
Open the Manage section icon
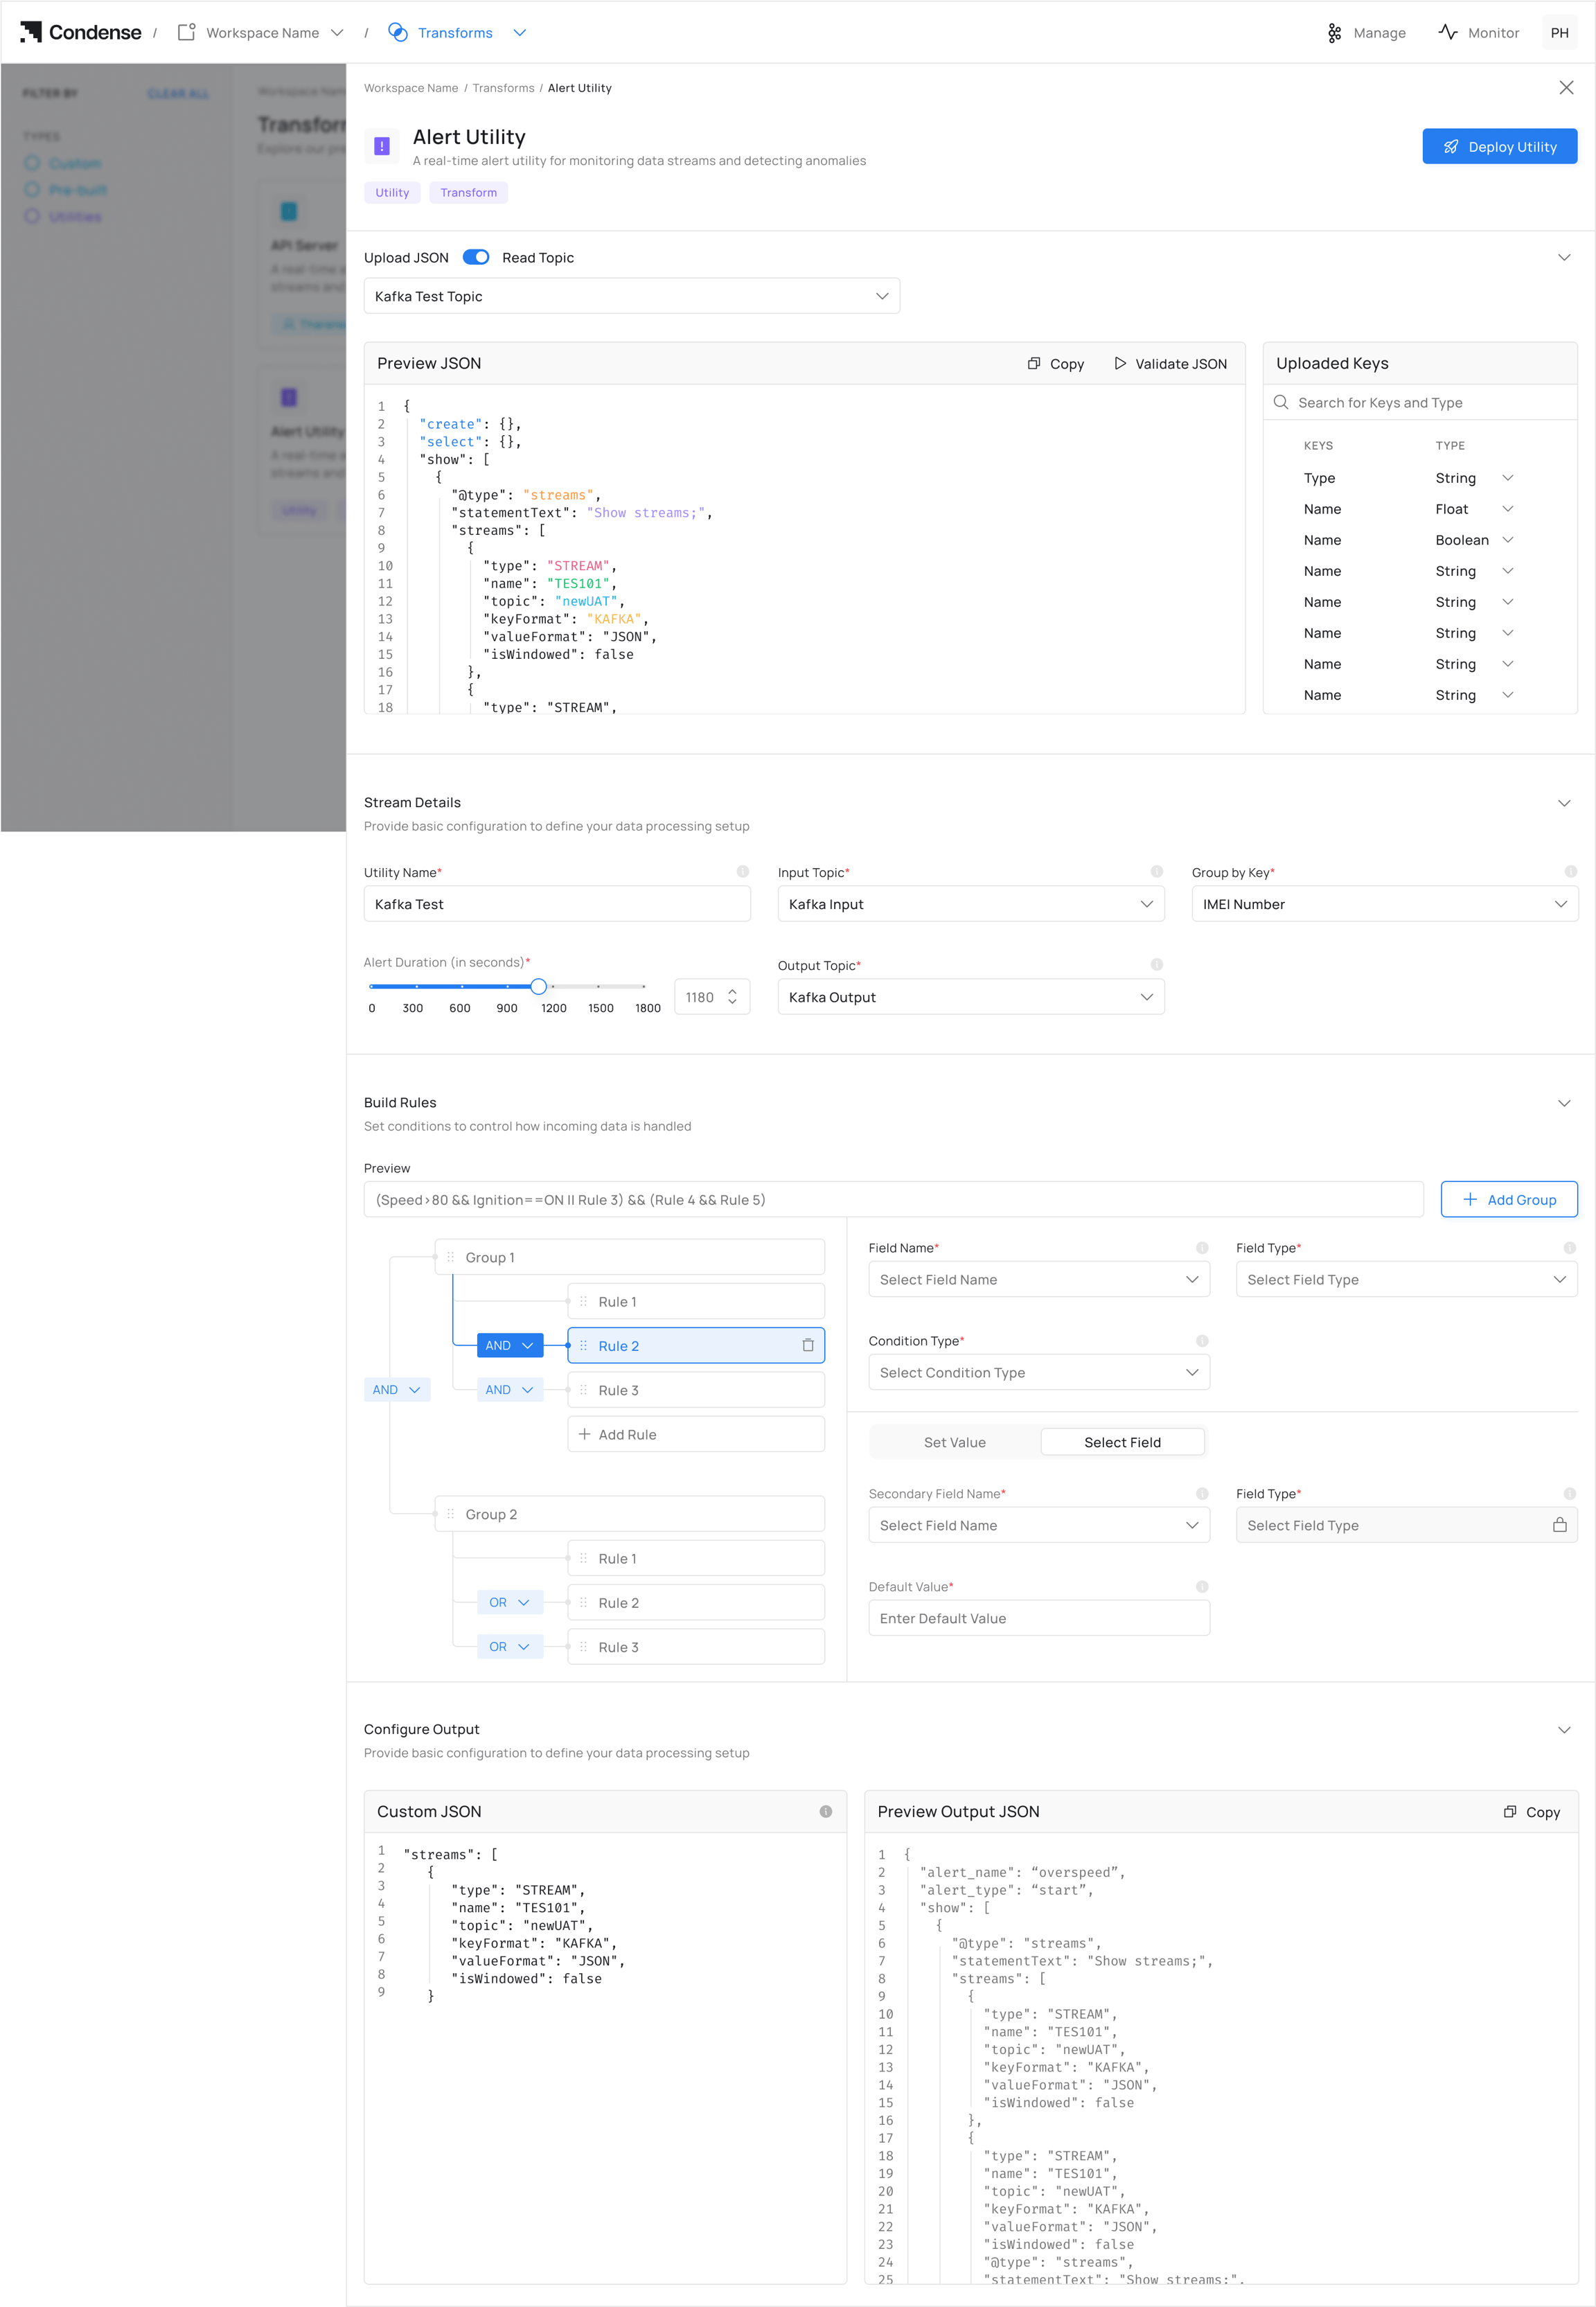tap(1334, 33)
